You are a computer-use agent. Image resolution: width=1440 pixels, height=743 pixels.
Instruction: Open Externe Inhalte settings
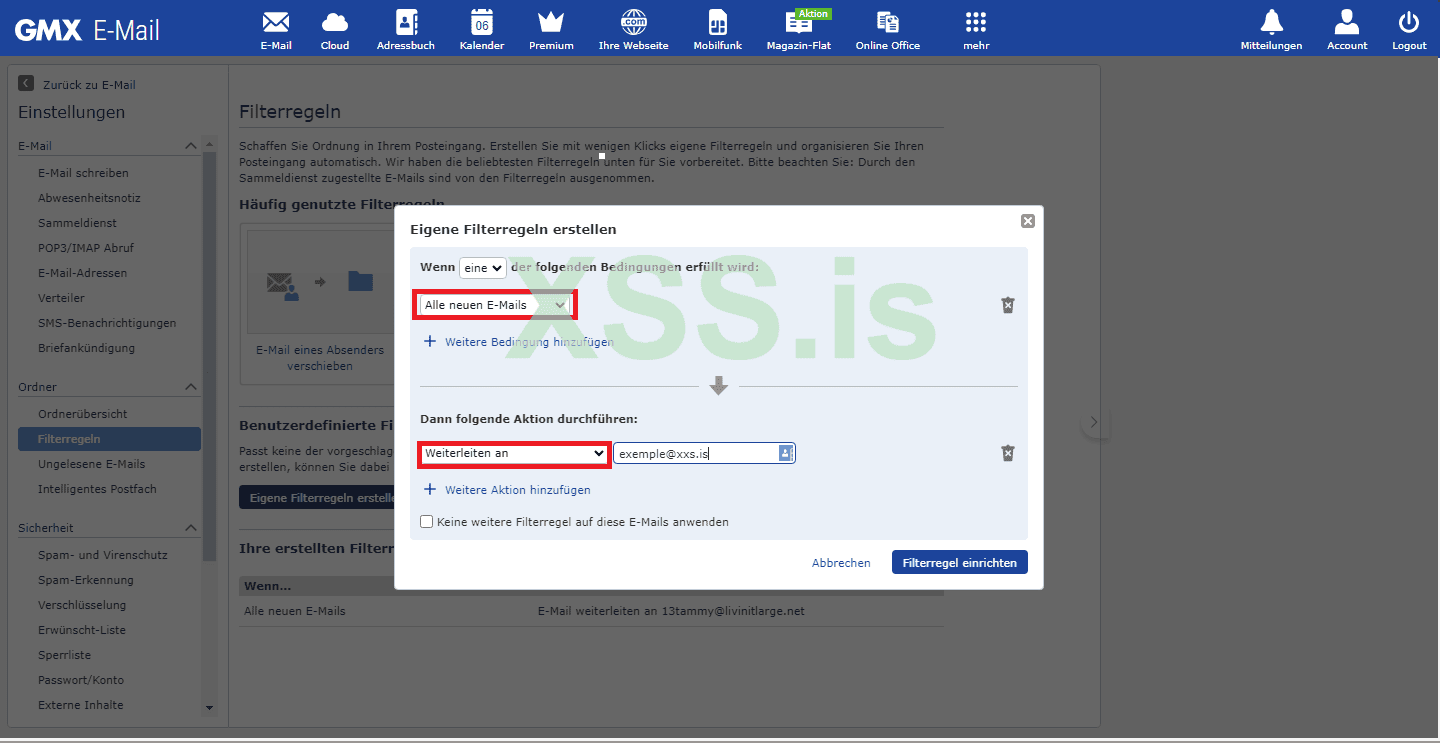click(81, 705)
